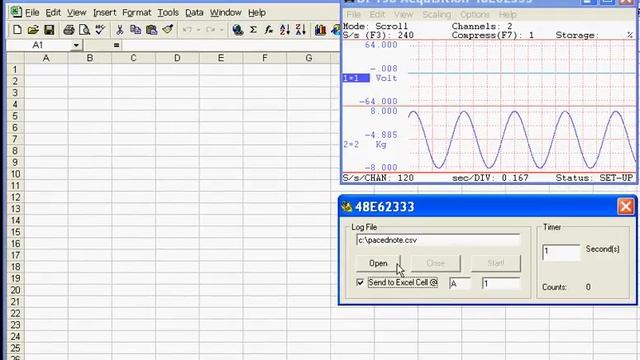Click the 48E62333 dialog title icon
This screenshot has height=360, width=640.
pos(347,207)
